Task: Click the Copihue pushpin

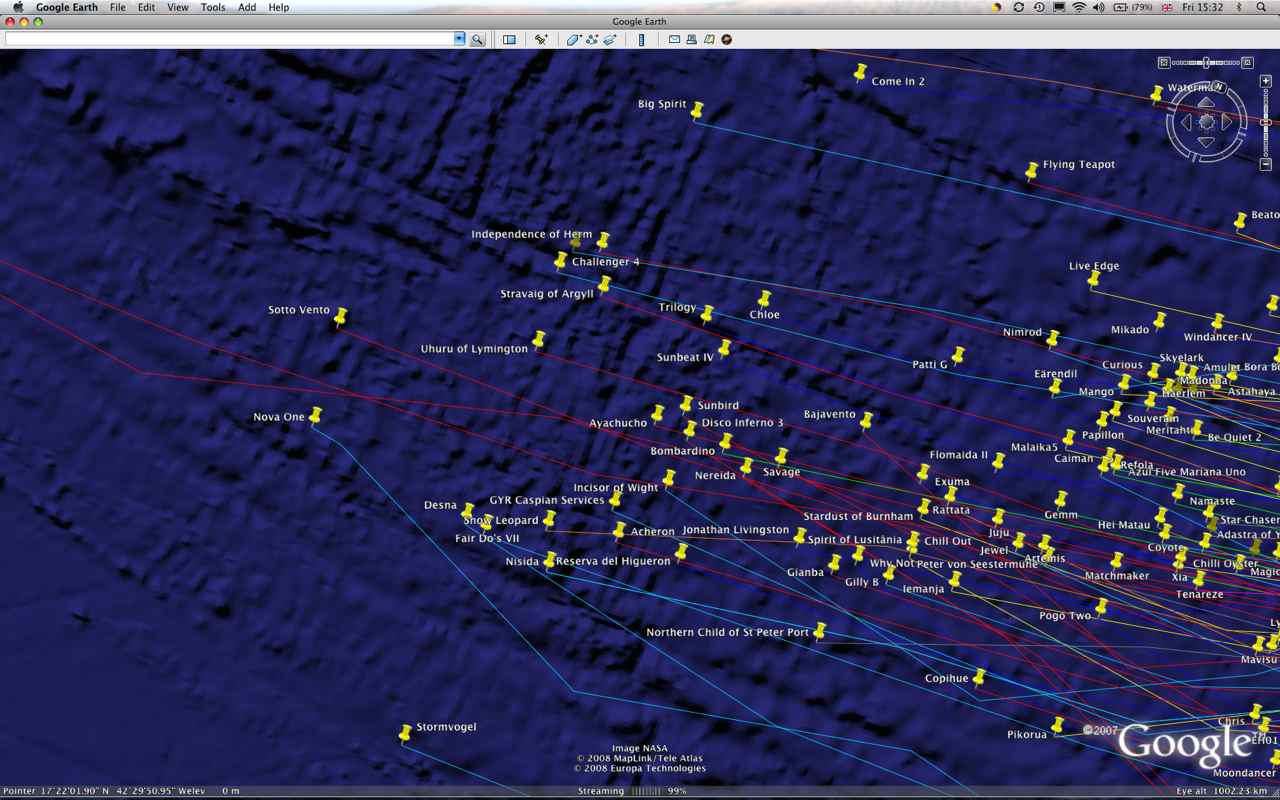Action: [980, 678]
